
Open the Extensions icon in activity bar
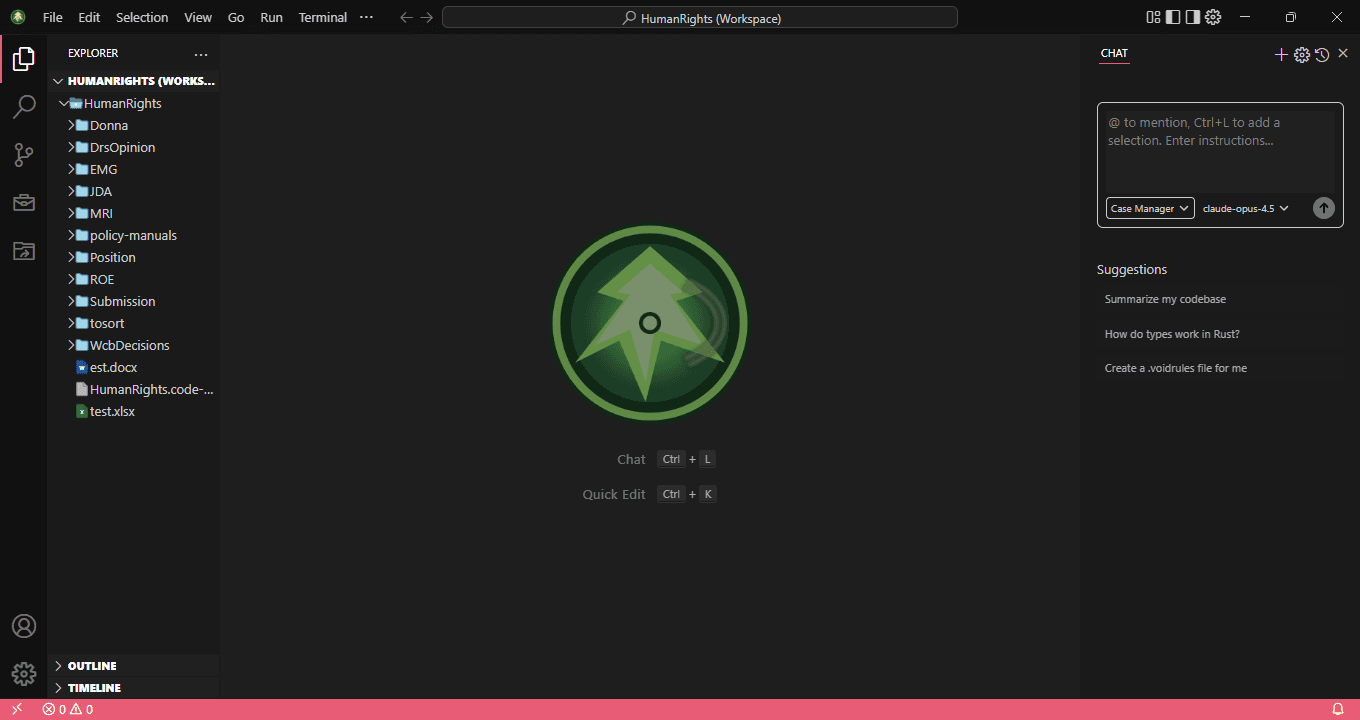24,202
